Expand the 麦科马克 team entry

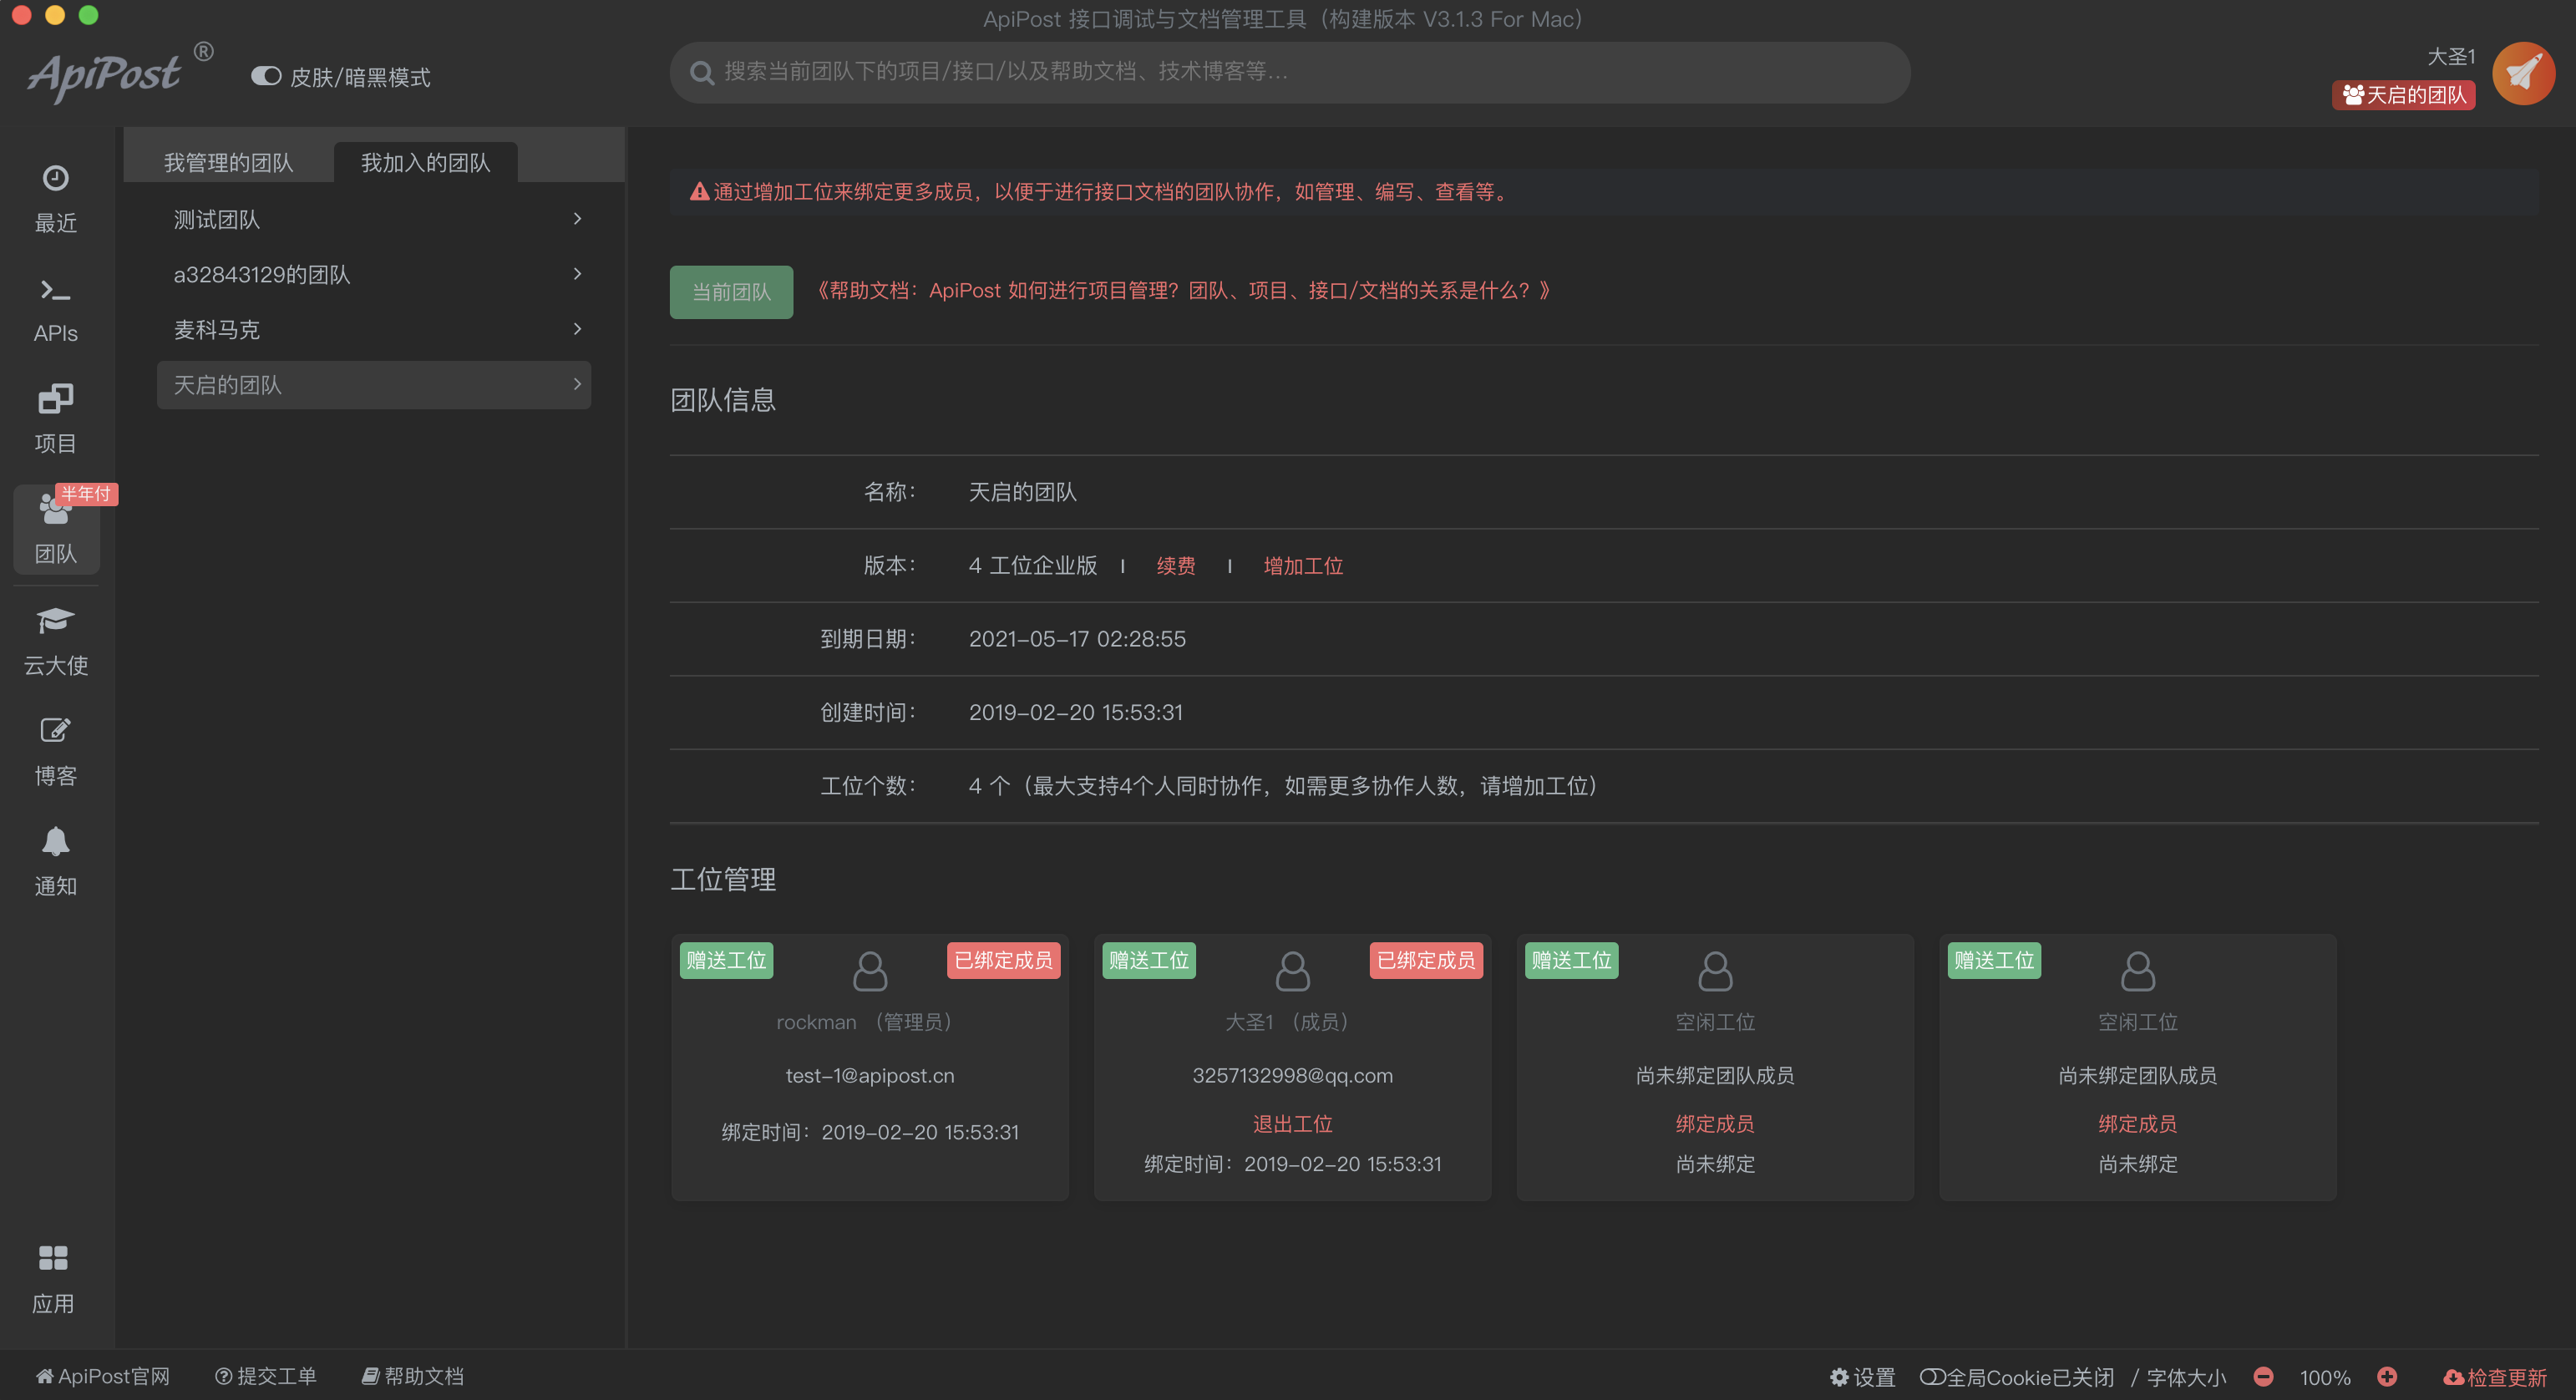(374, 329)
